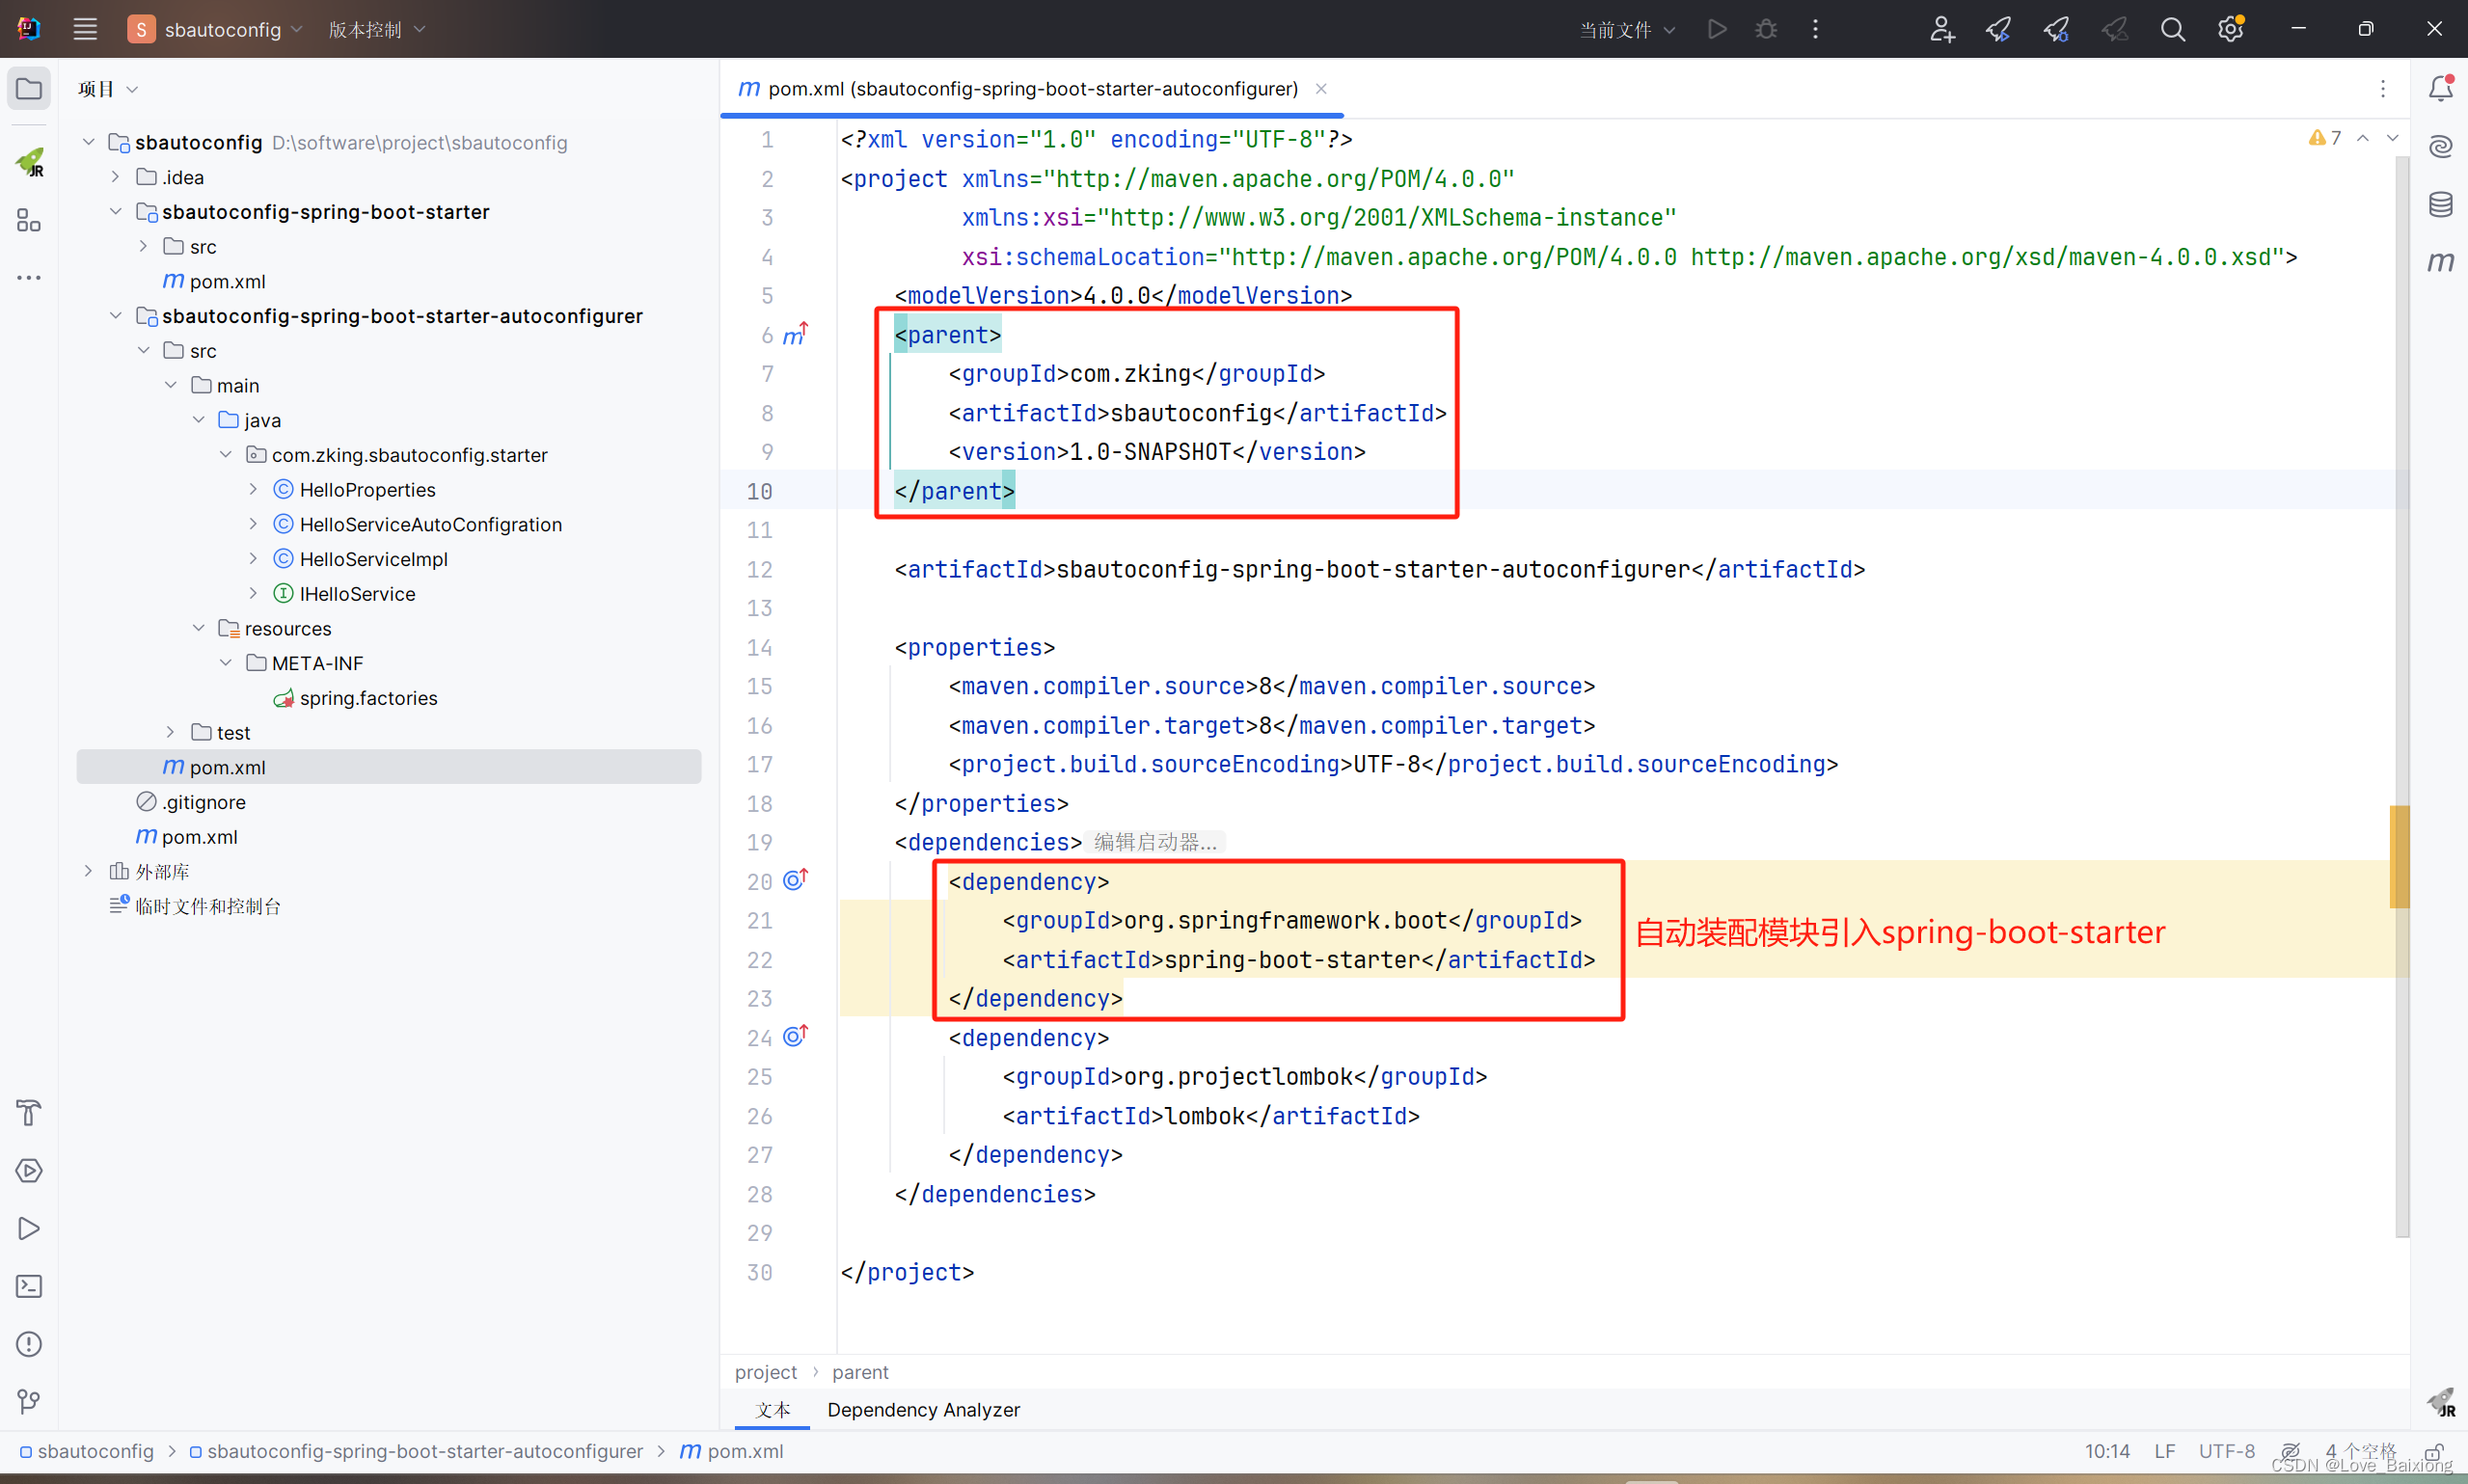Build the project with the hammer icon

tap(28, 1112)
